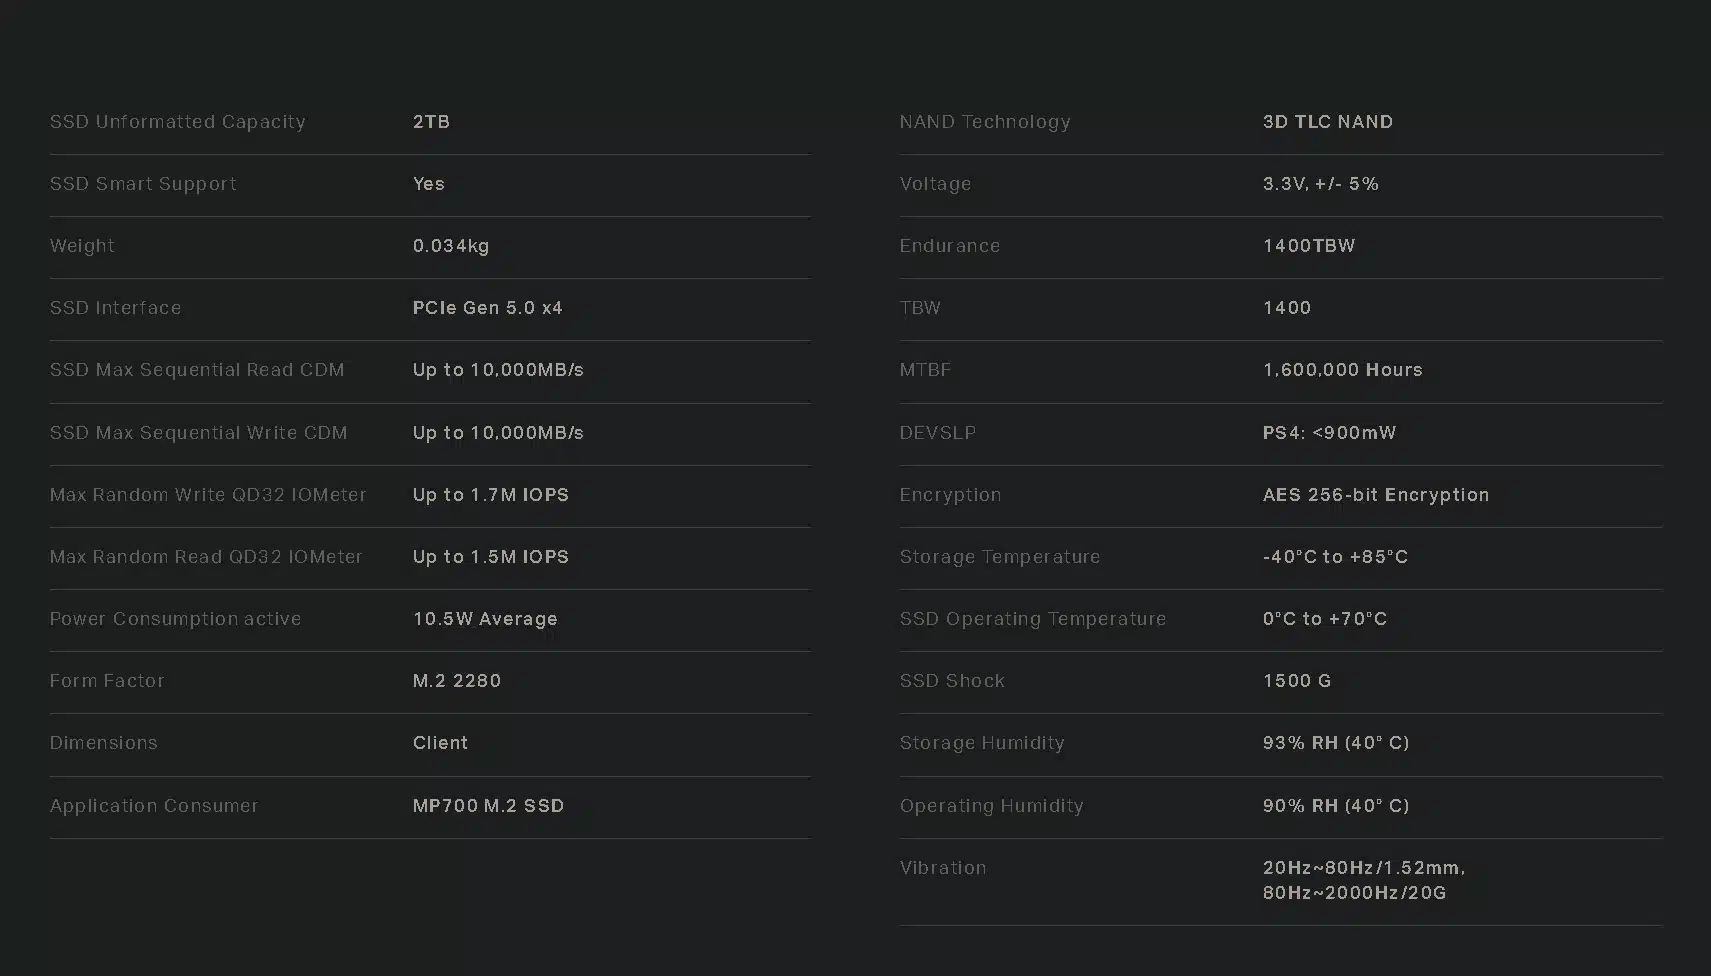Click the 10.5W Average power value
The image size is (1711, 976).
(485, 619)
